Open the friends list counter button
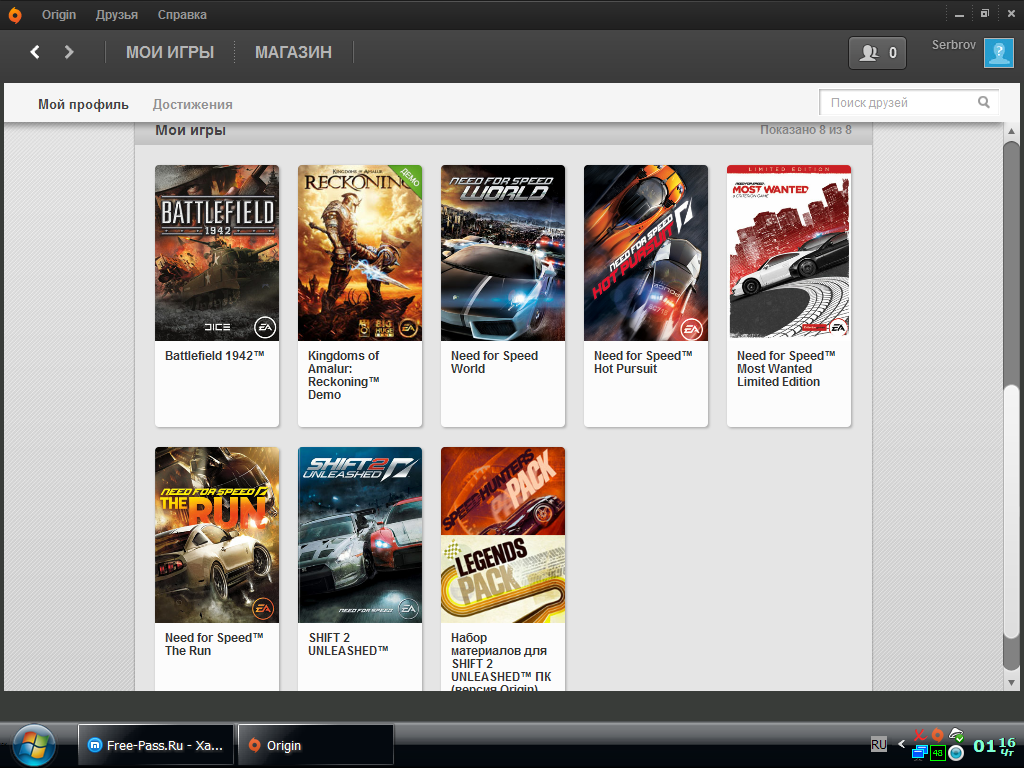This screenshot has width=1024, height=768. coord(877,53)
